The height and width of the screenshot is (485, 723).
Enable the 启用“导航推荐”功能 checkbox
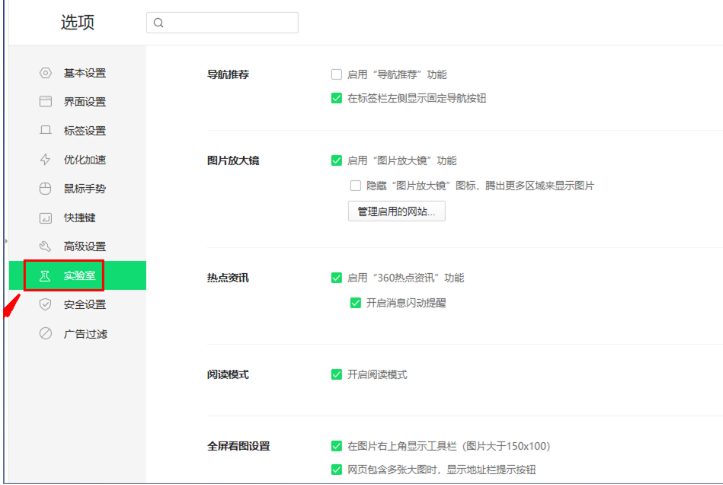337,74
